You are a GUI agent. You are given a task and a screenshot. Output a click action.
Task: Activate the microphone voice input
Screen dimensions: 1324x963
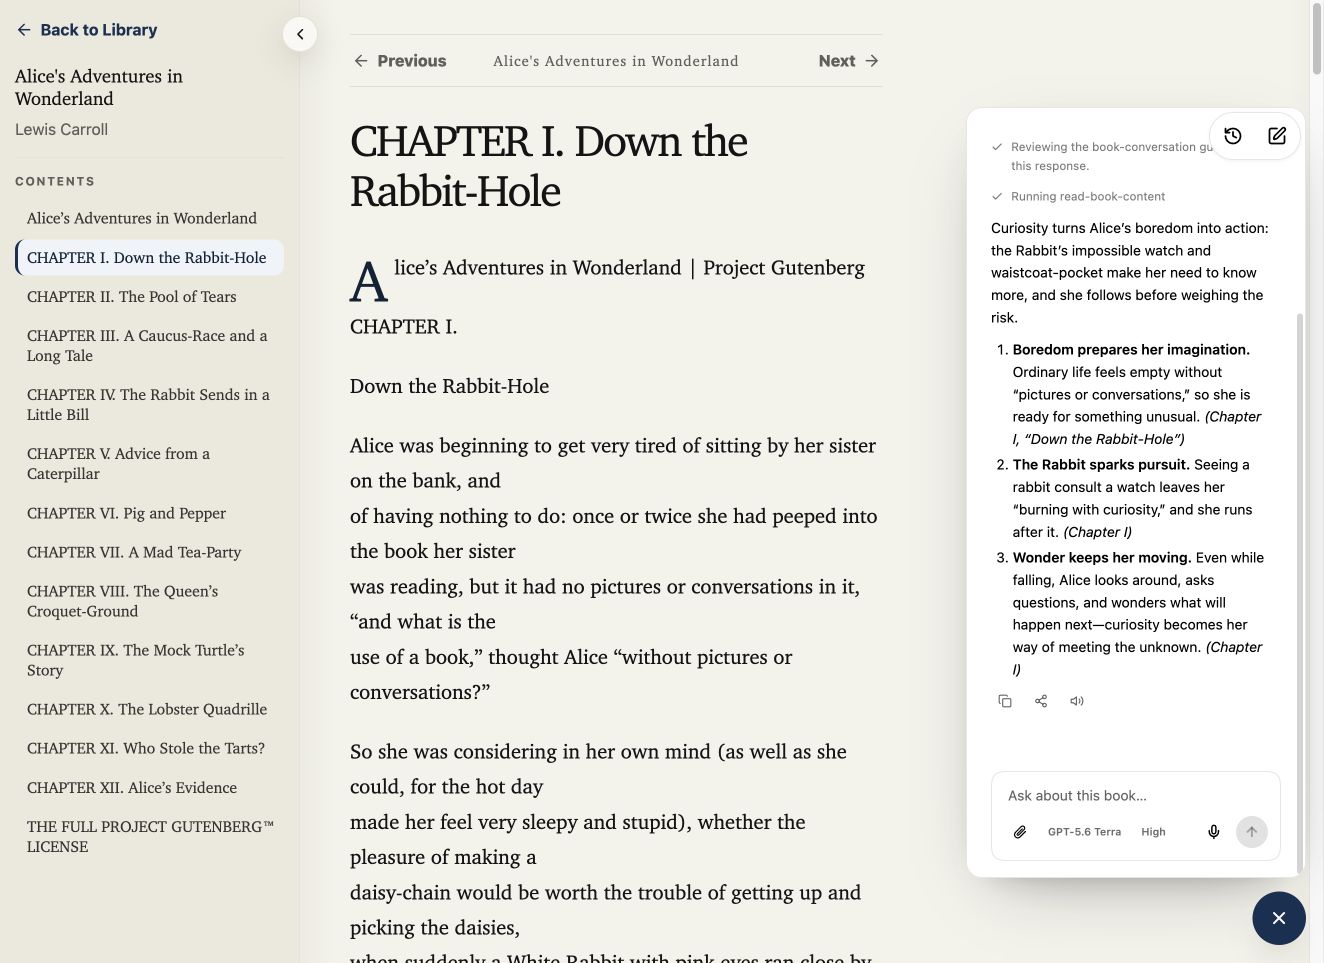point(1214,832)
